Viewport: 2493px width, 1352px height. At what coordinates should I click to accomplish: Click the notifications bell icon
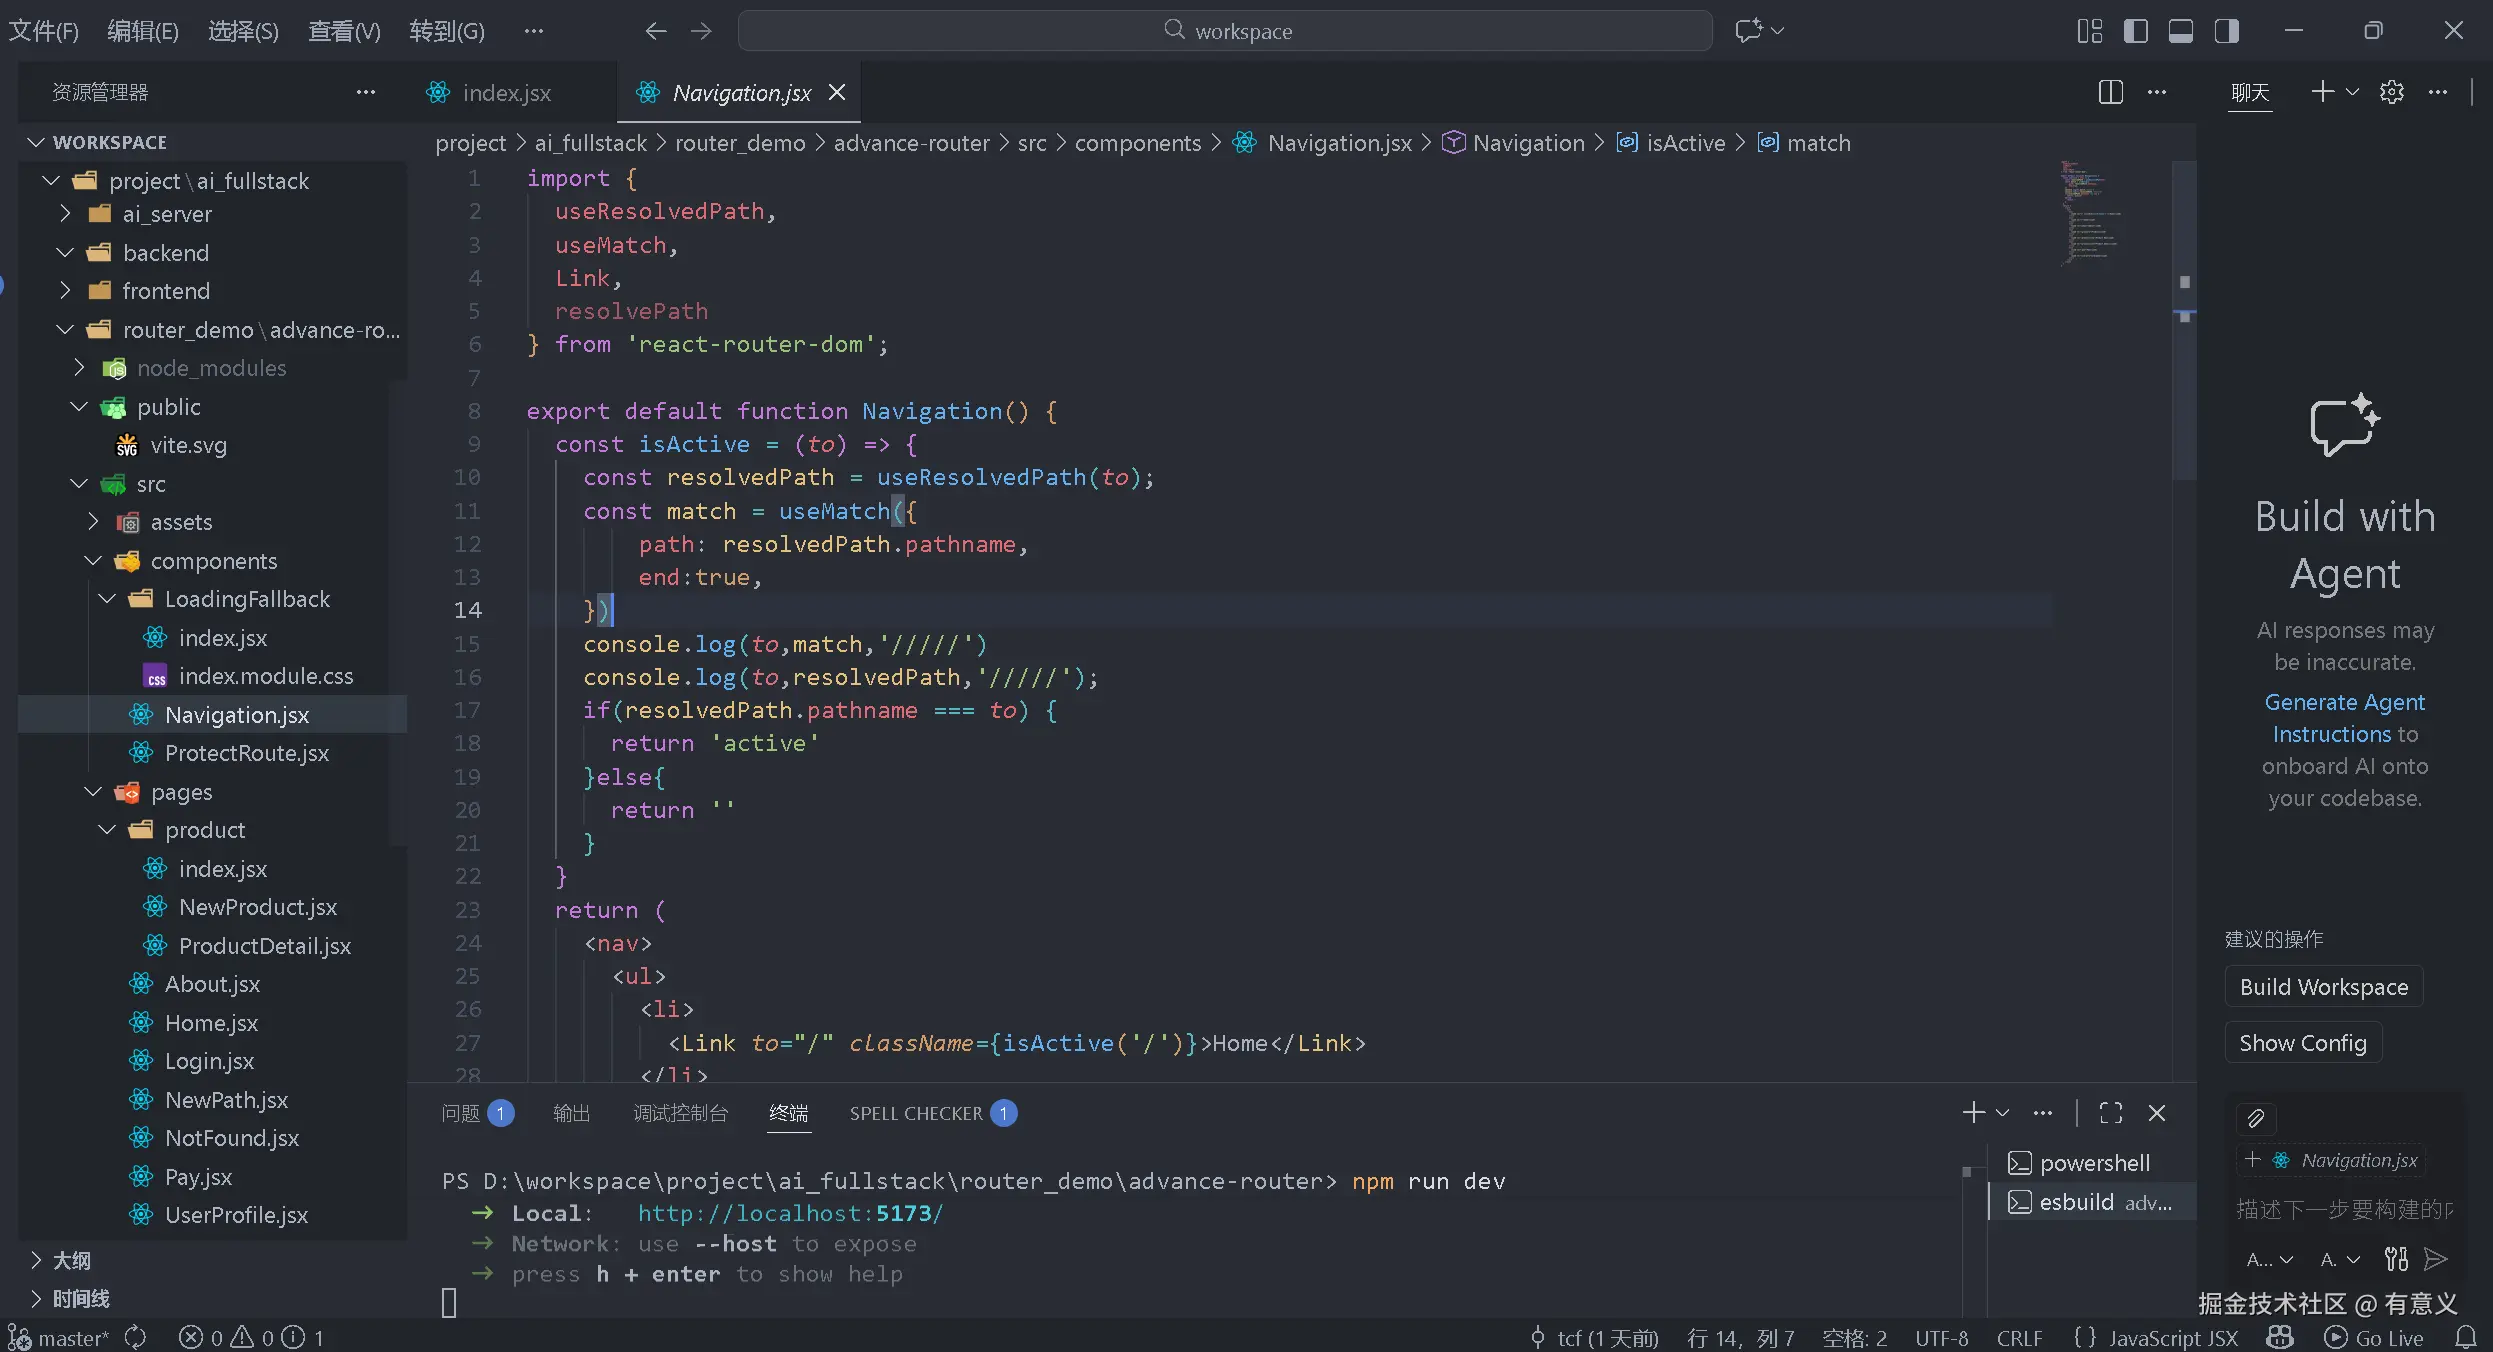[x=2466, y=1337]
